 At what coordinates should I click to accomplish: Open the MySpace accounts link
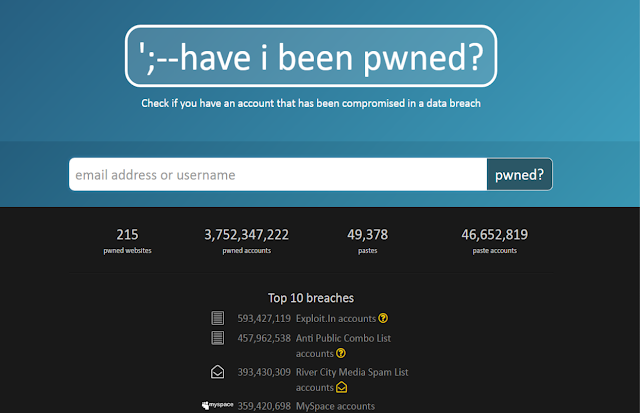click(335, 406)
